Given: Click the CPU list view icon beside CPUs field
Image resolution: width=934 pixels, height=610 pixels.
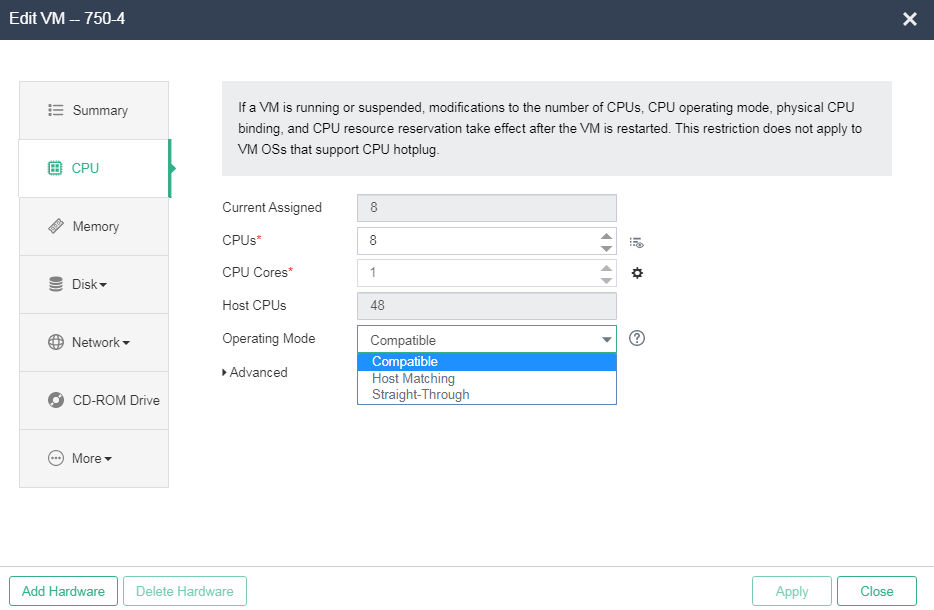Looking at the screenshot, I should [x=636, y=242].
